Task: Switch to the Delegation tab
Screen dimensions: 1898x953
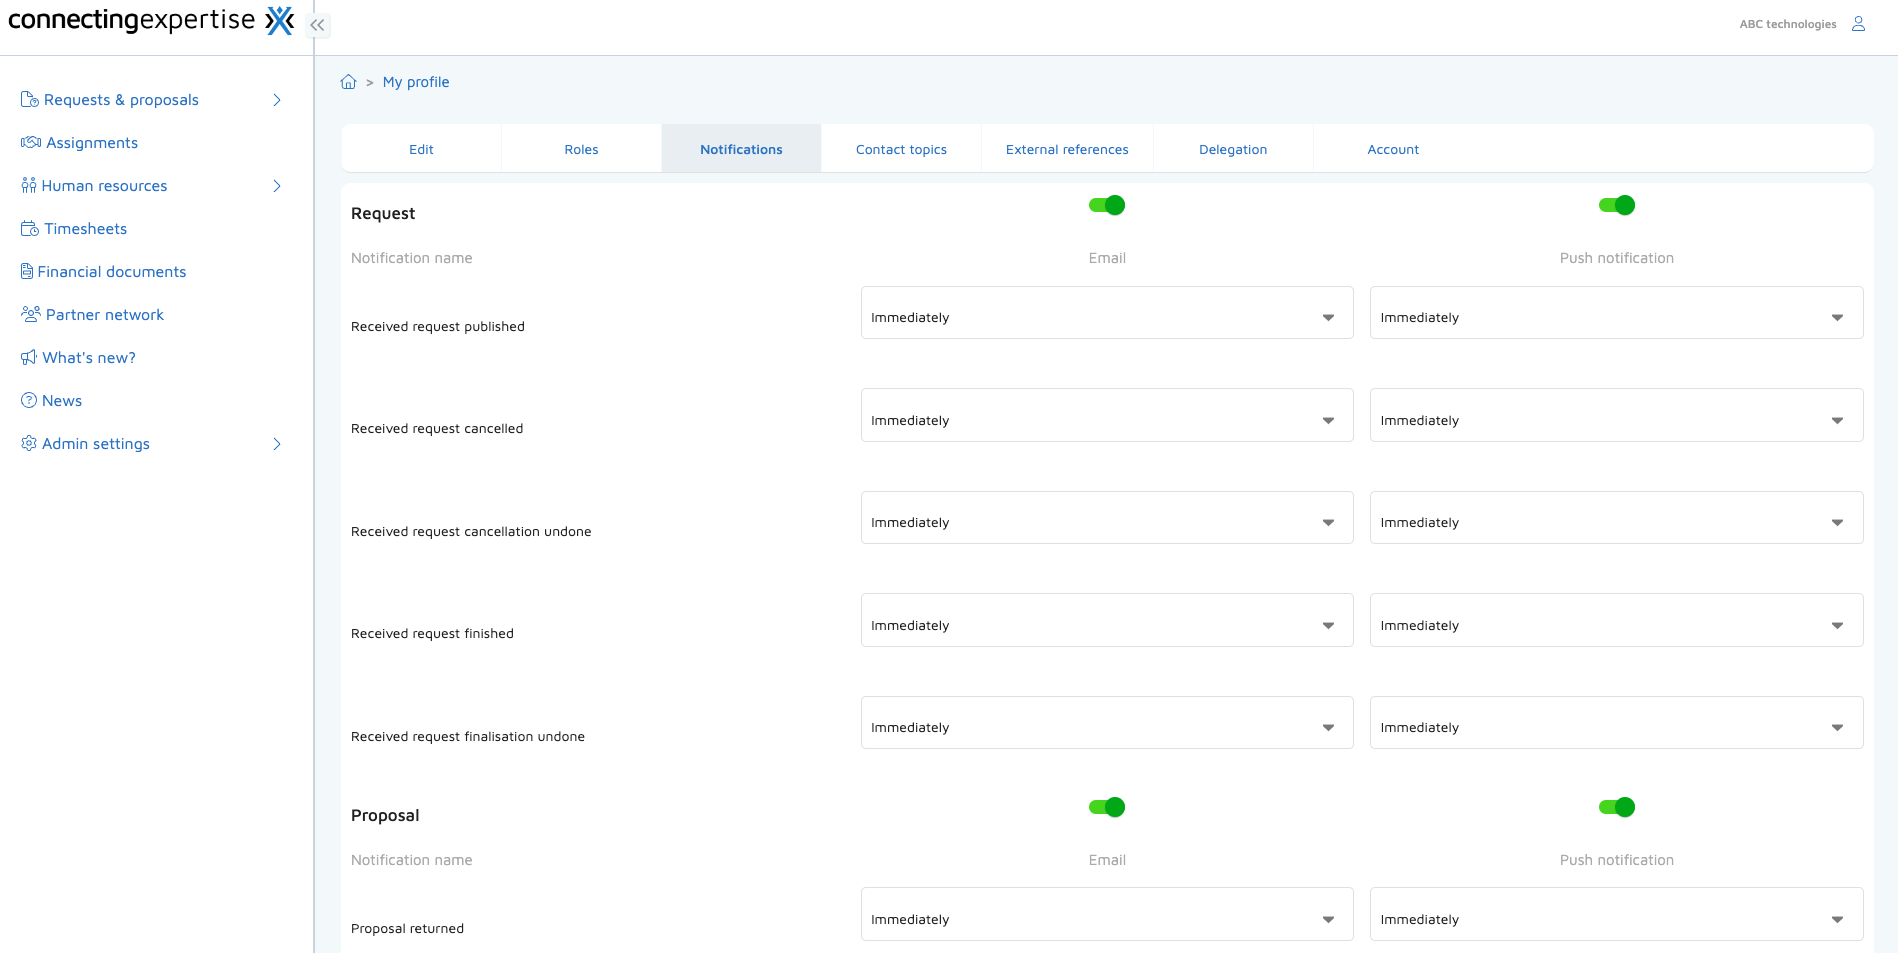Action: [x=1232, y=149]
